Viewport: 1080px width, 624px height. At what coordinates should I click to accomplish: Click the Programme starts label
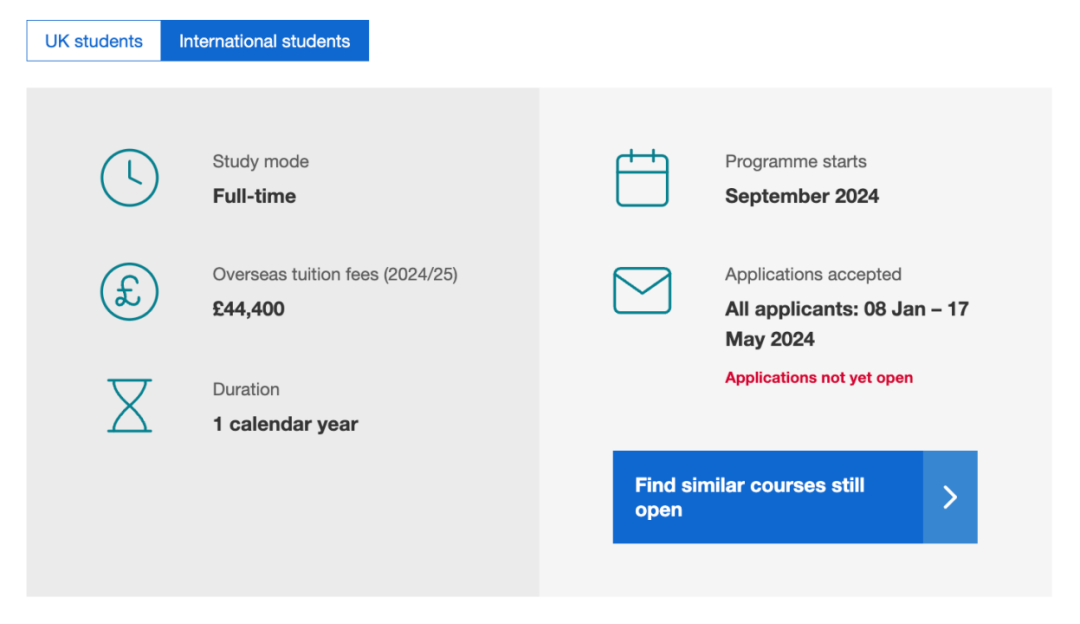796,161
